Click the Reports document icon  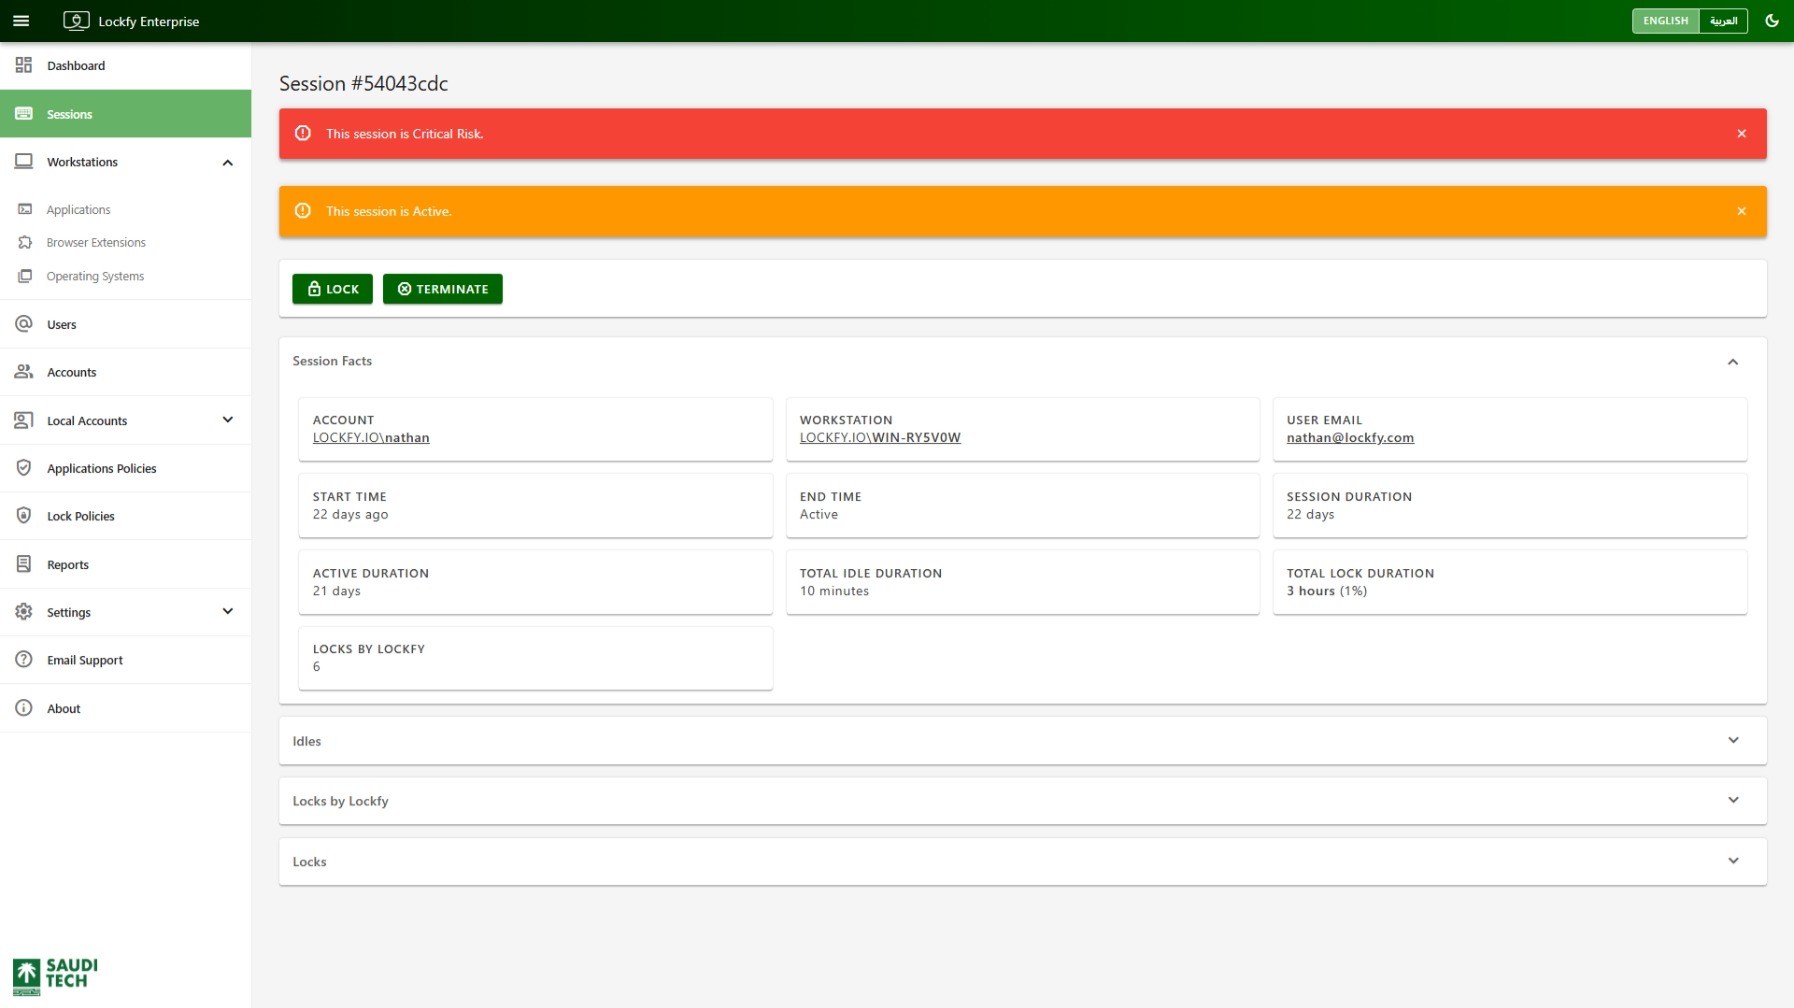[24, 564]
